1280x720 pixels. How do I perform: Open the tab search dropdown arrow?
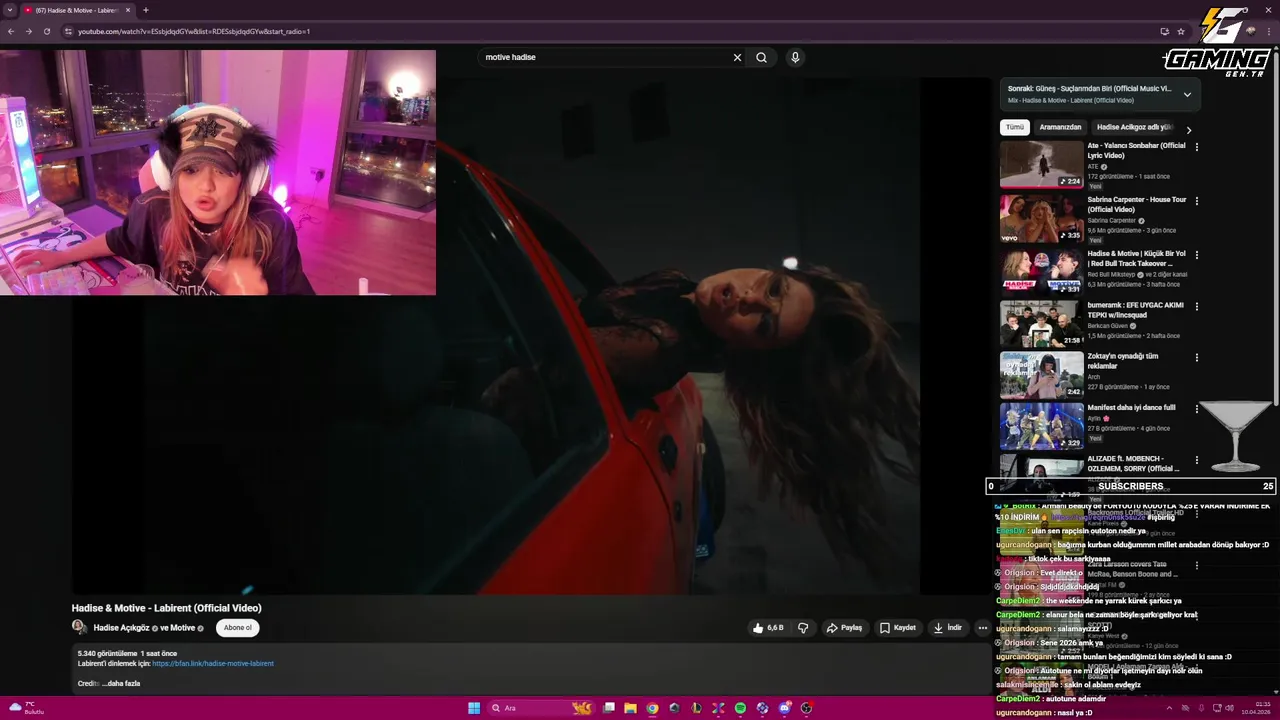(10, 10)
